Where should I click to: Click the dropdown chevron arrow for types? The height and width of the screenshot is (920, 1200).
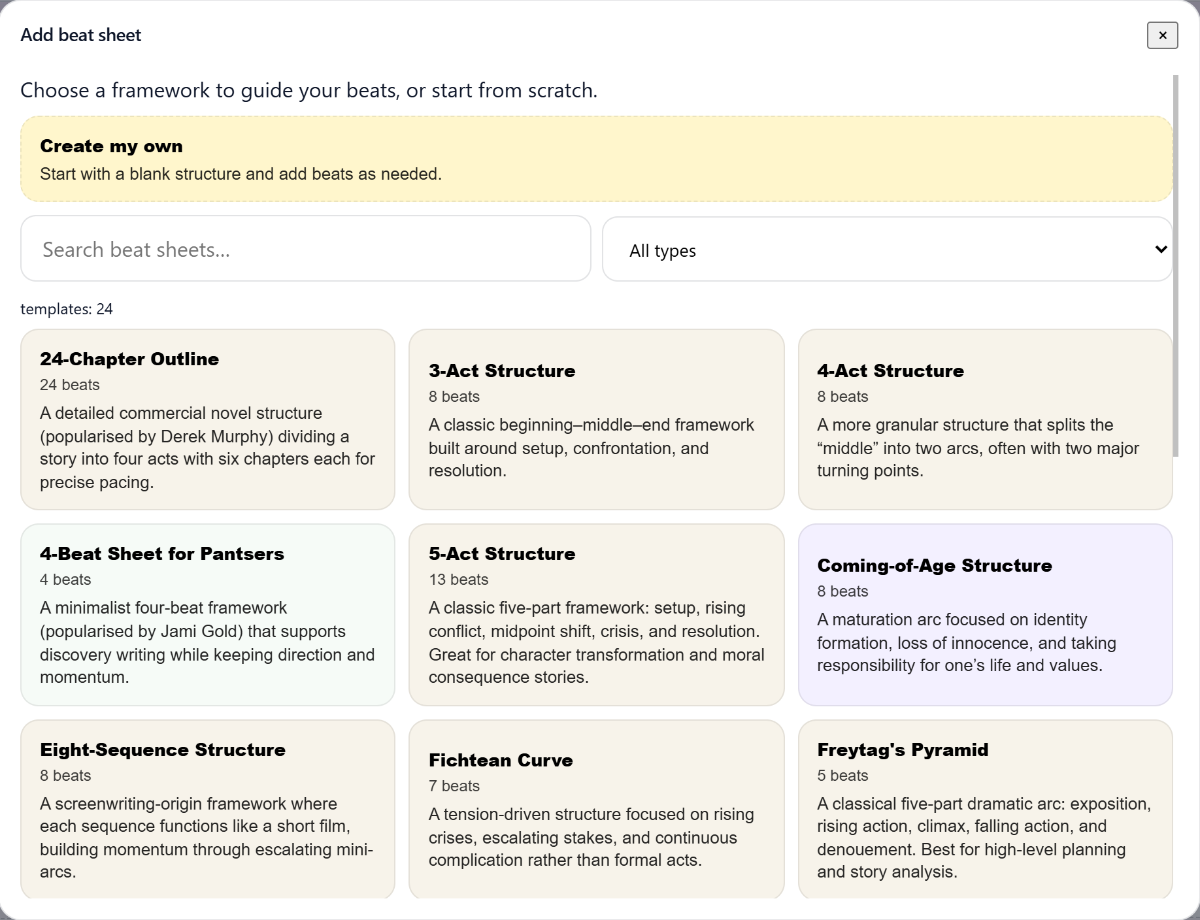pyautogui.click(x=1160, y=249)
